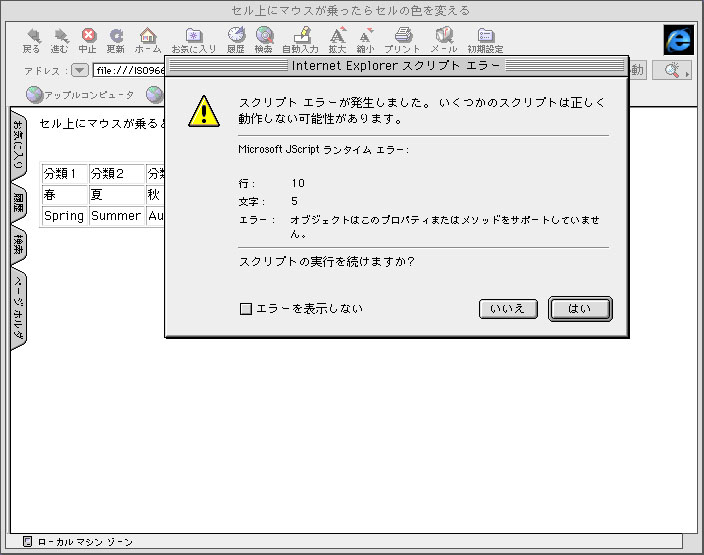Viewport: 704px width, 555px height.
Task: Click the スクリプトの実行を続けますか? text
Action: point(327,261)
